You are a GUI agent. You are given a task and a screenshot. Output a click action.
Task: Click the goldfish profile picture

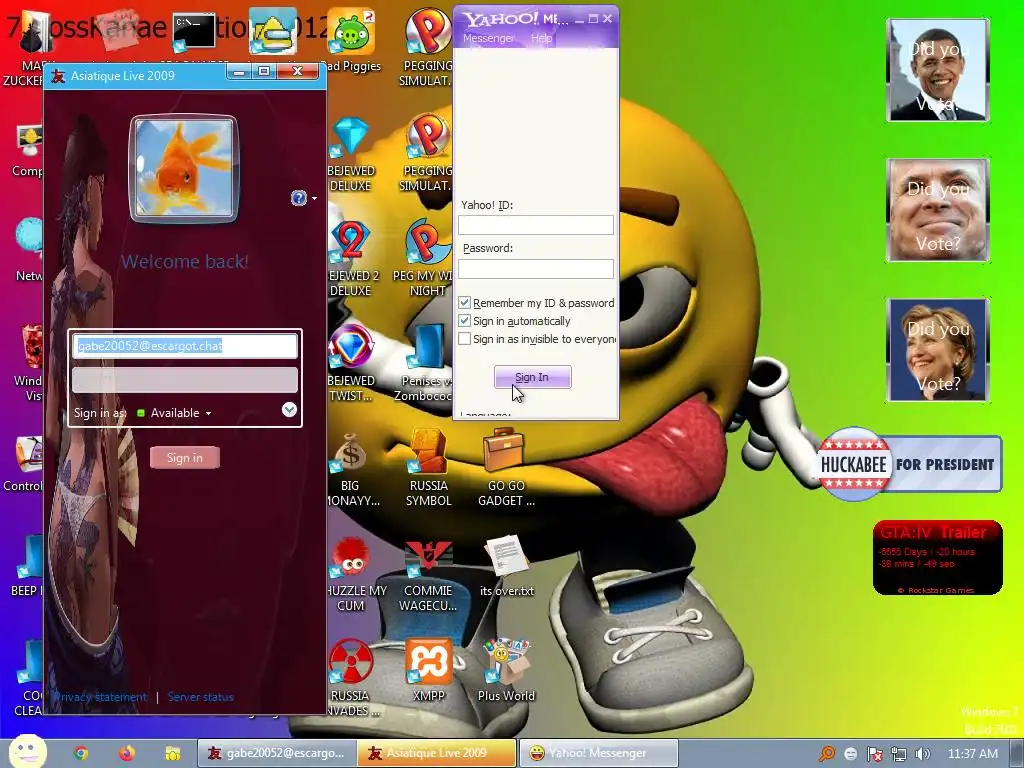click(x=184, y=168)
